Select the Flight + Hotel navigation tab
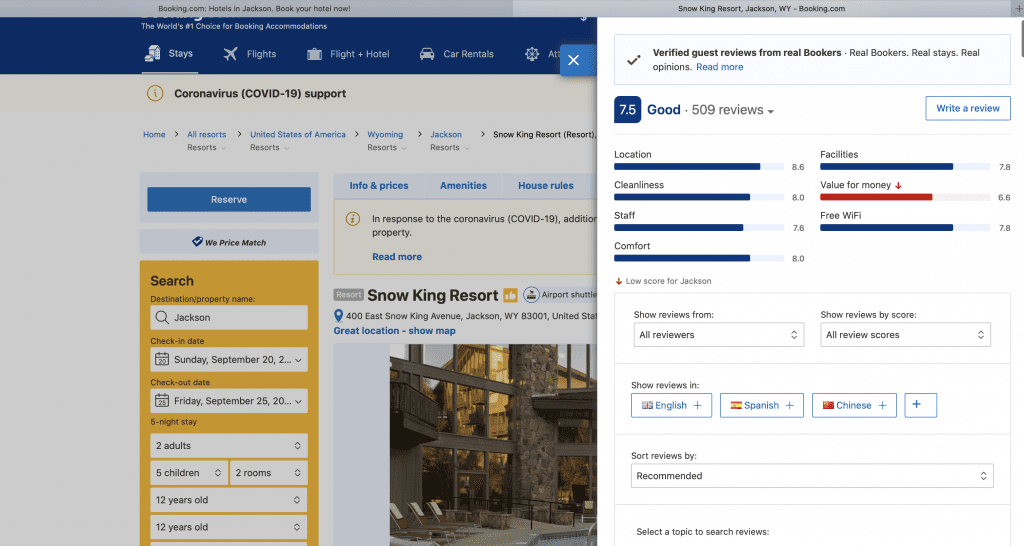The image size is (1024, 546). (x=348, y=54)
